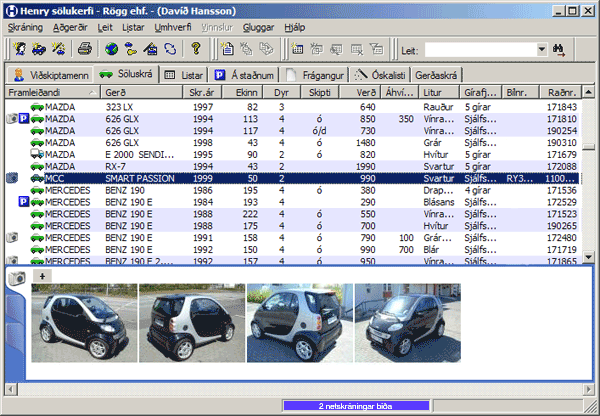Click list scrollbar up arrow

588,92
